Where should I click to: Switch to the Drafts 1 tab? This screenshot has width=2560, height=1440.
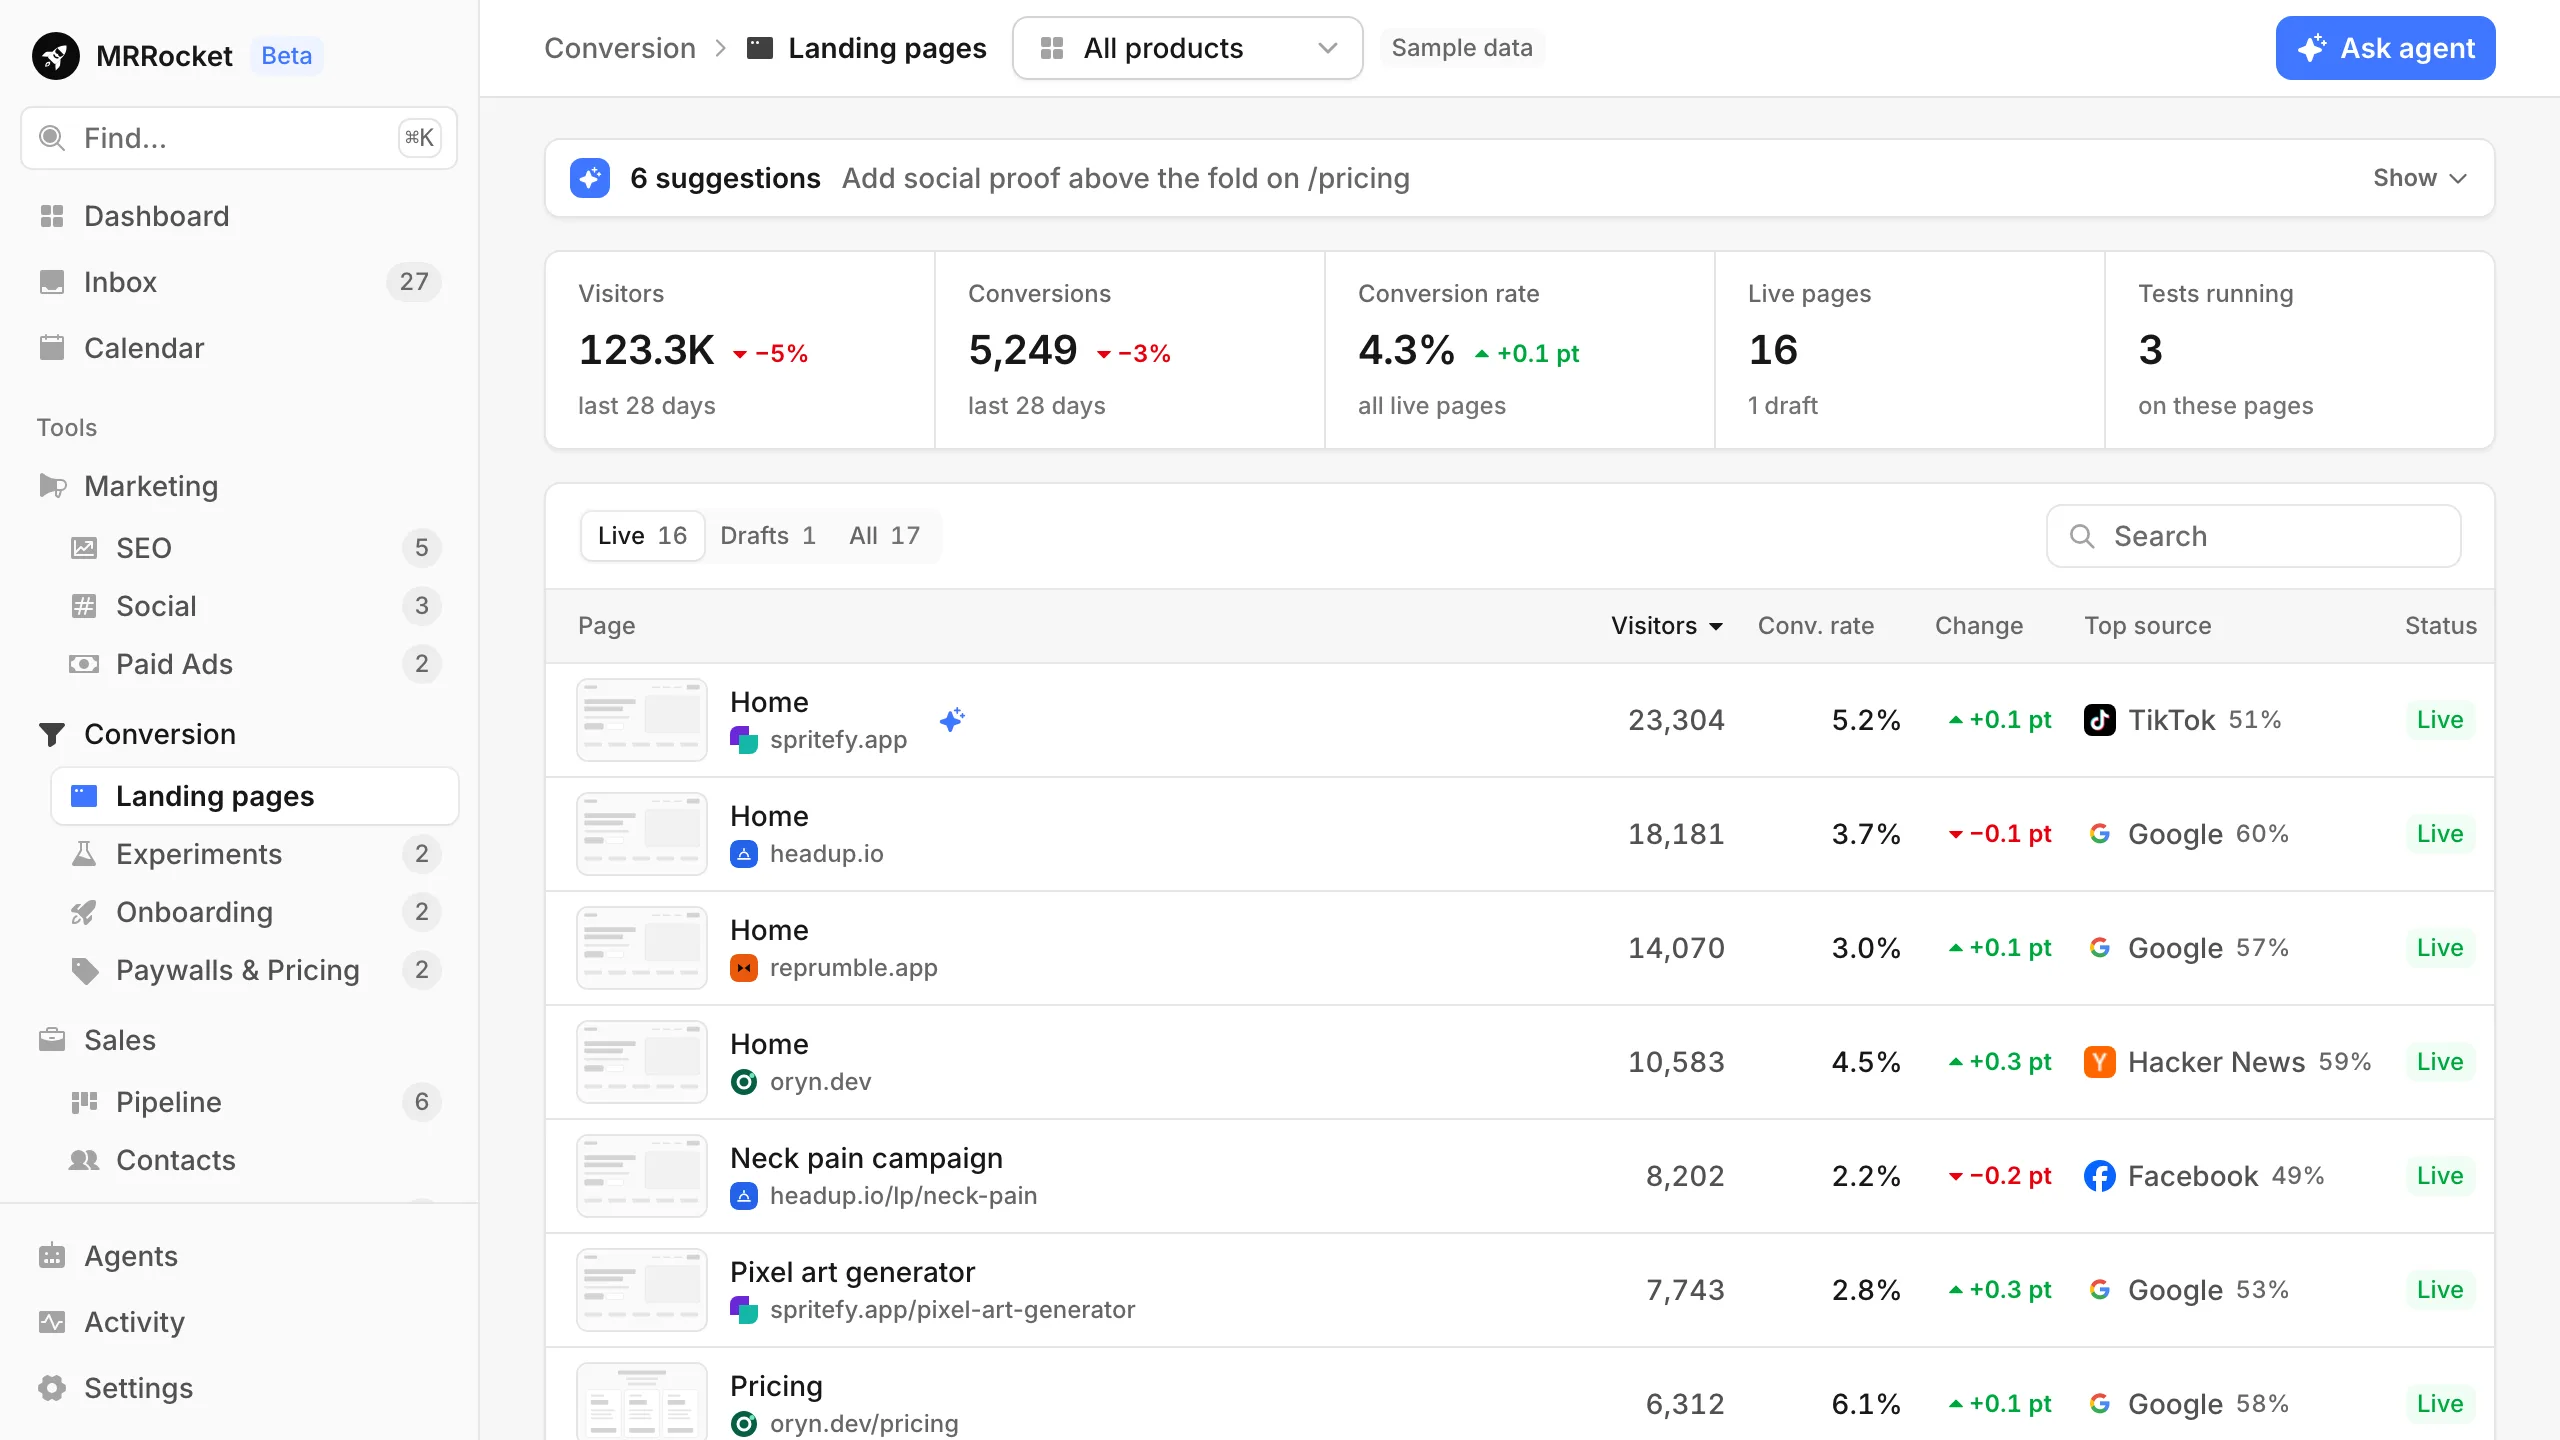pyautogui.click(x=768, y=536)
